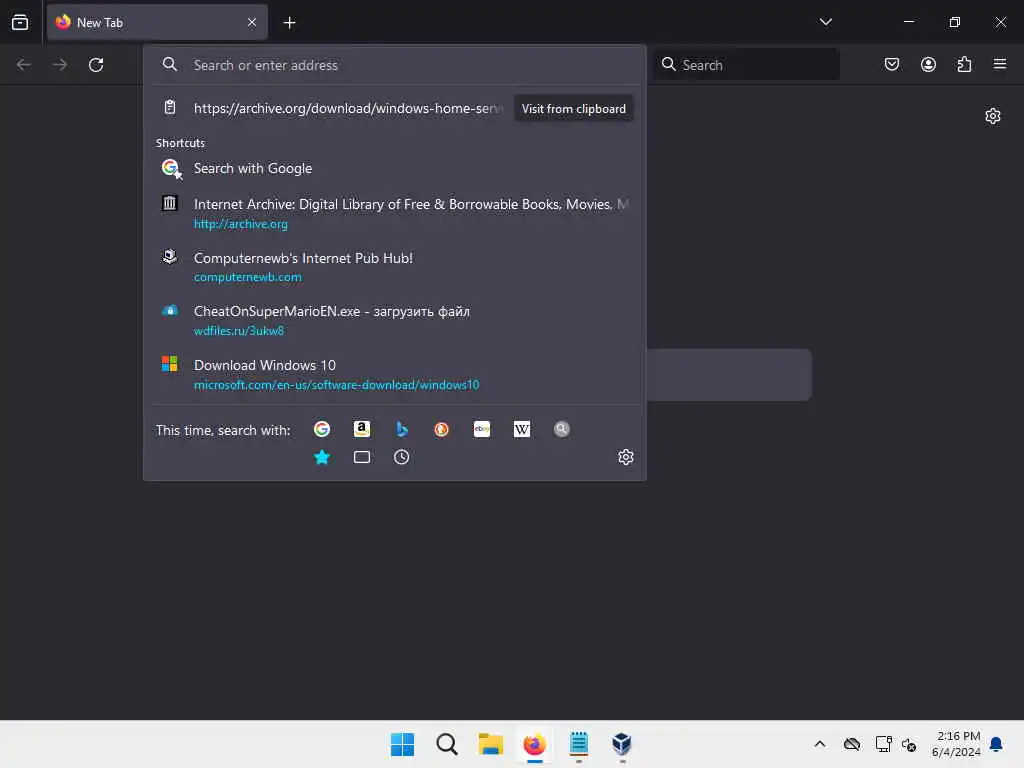Screen dimensions: 1024x768
Task: Search history with the clock icon
Action: (402, 457)
